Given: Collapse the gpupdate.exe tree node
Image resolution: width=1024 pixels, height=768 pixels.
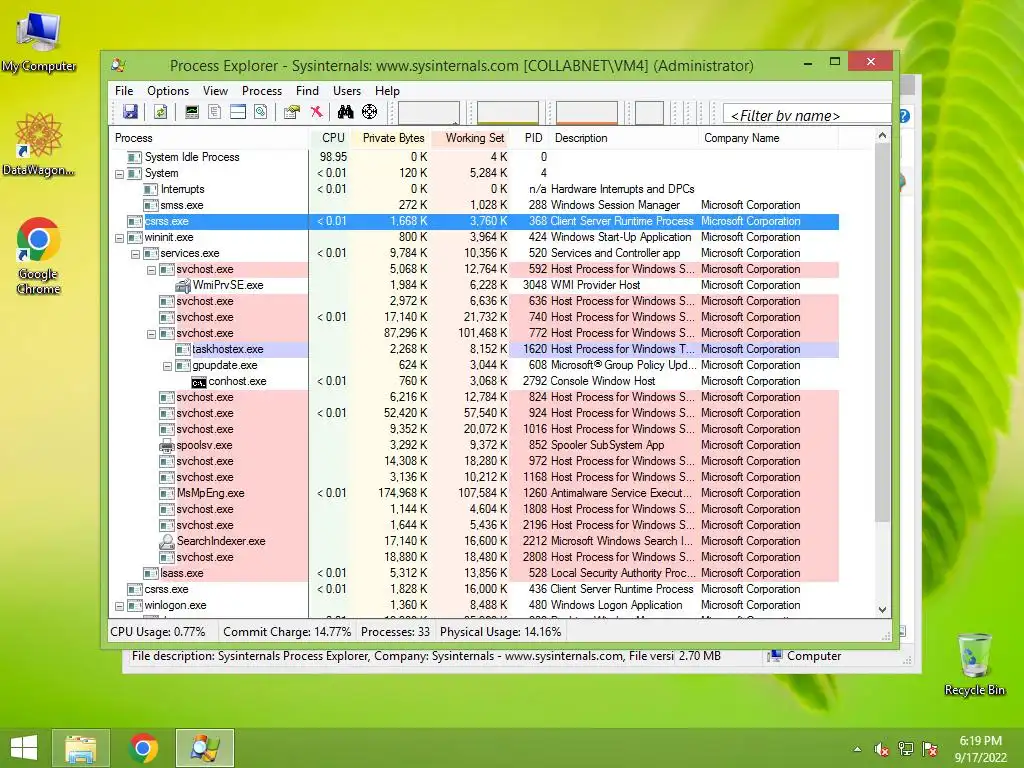Looking at the screenshot, I should click(x=167, y=366).
